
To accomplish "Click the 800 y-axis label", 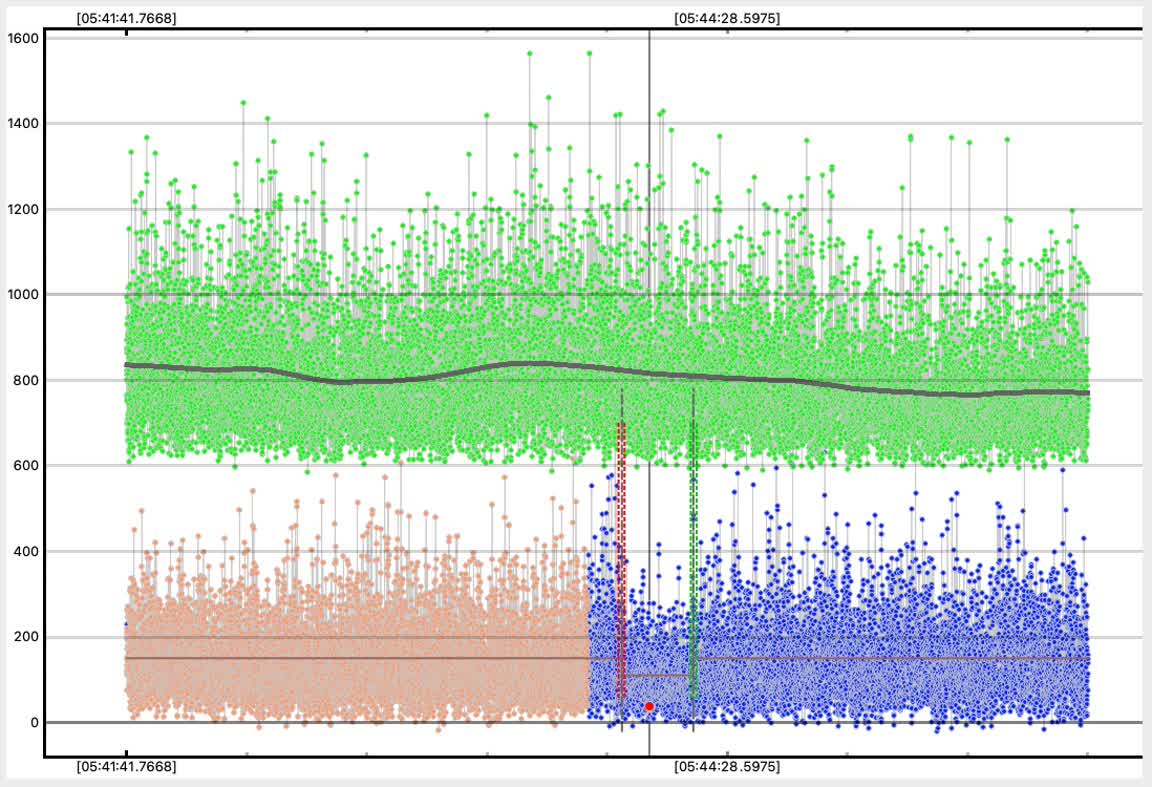I will 25,380.
